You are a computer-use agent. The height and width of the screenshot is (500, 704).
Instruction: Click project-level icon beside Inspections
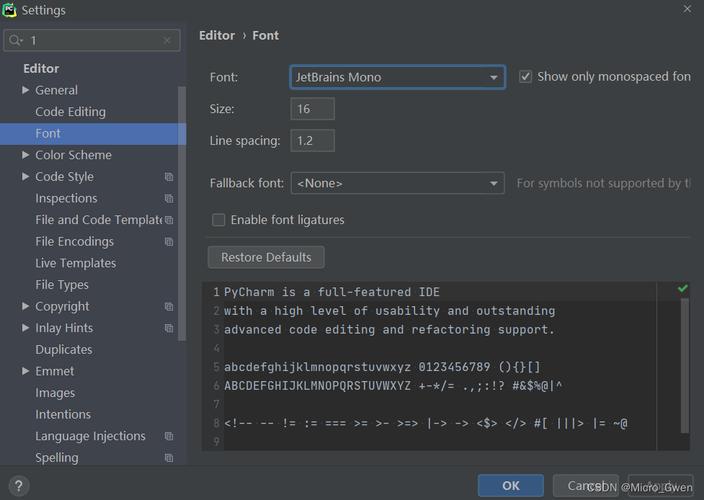(x=169, y=199)
